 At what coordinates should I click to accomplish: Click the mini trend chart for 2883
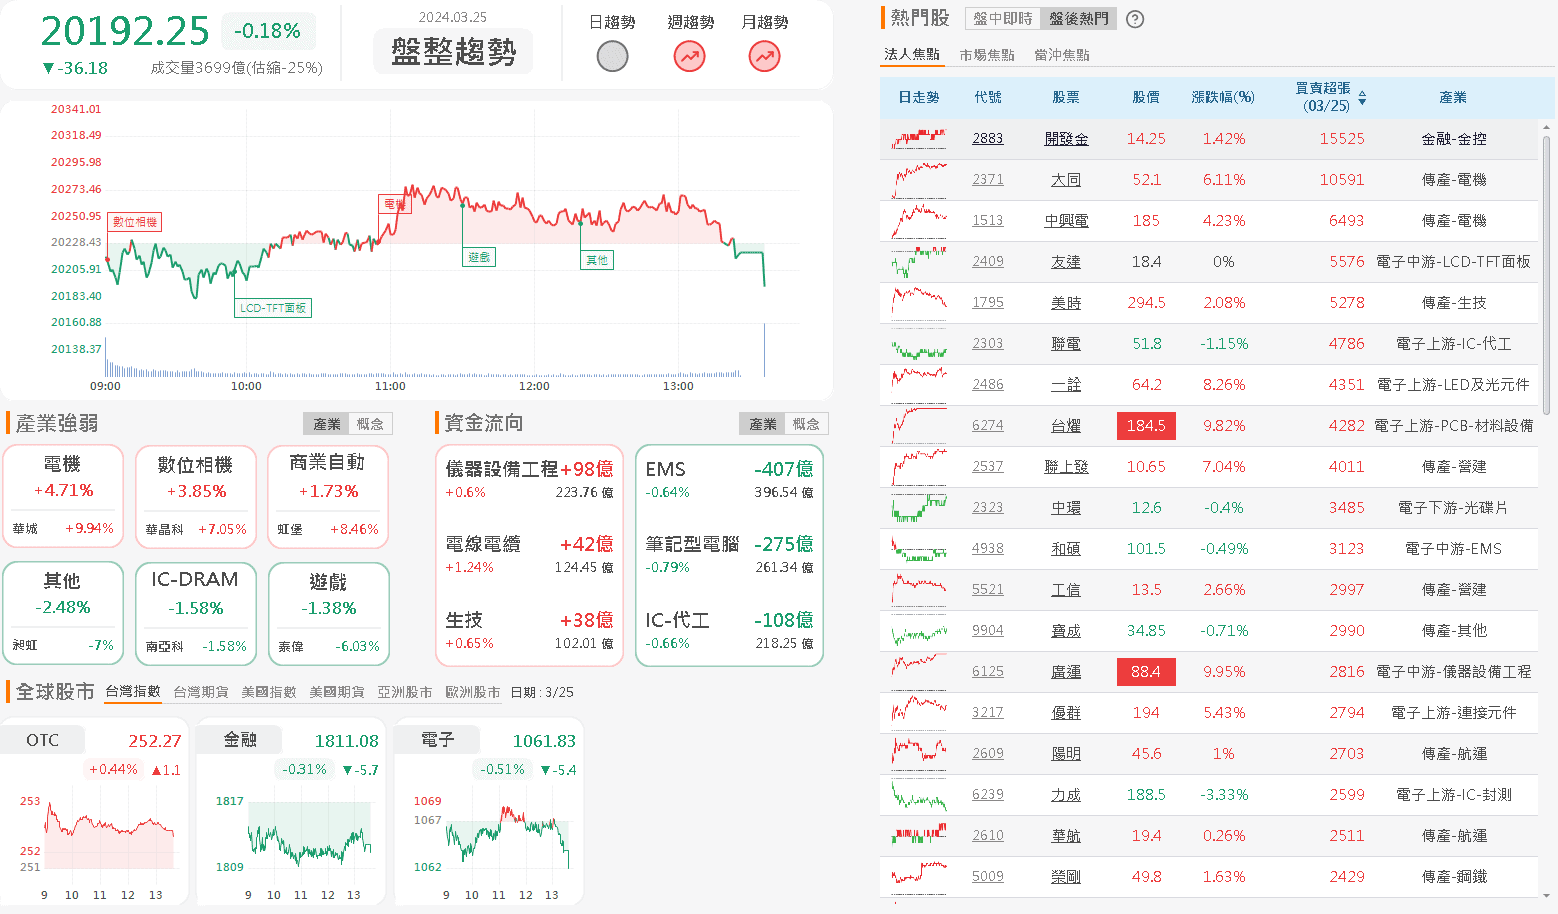919,139
